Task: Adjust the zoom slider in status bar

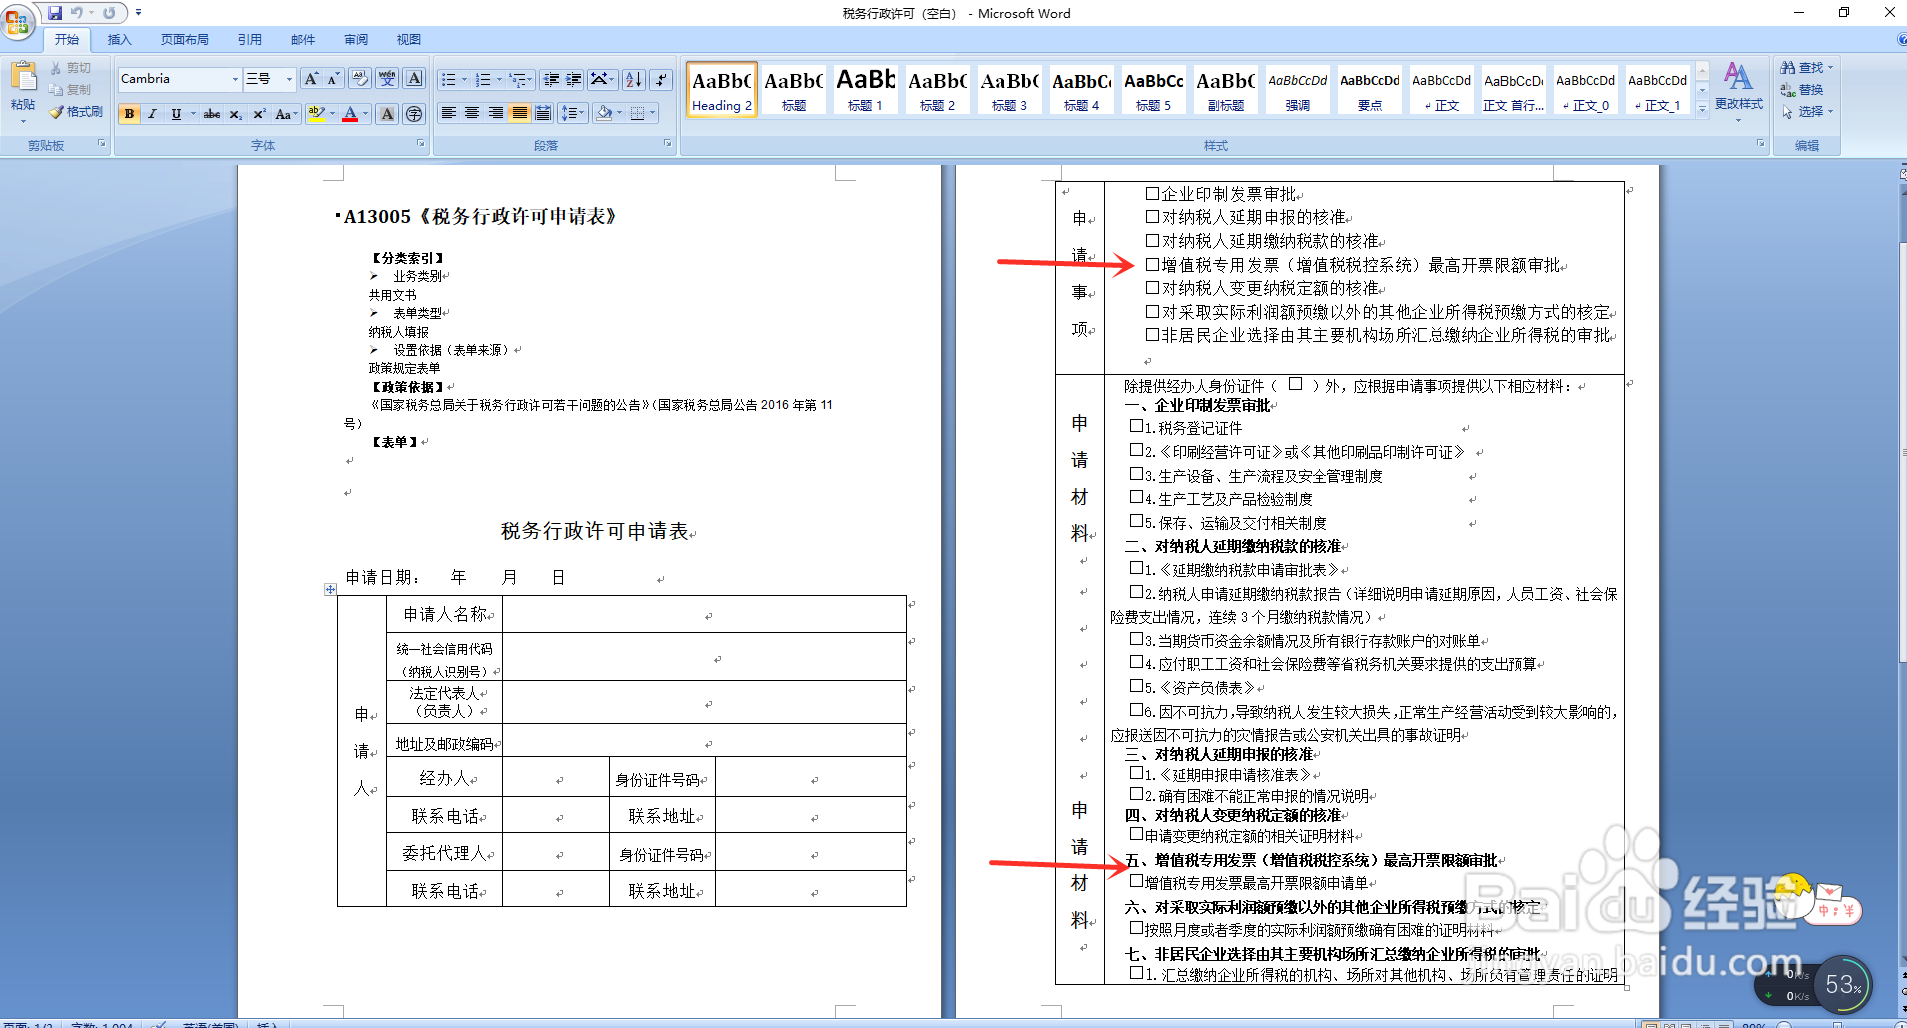Action: coord(1836,1025)
